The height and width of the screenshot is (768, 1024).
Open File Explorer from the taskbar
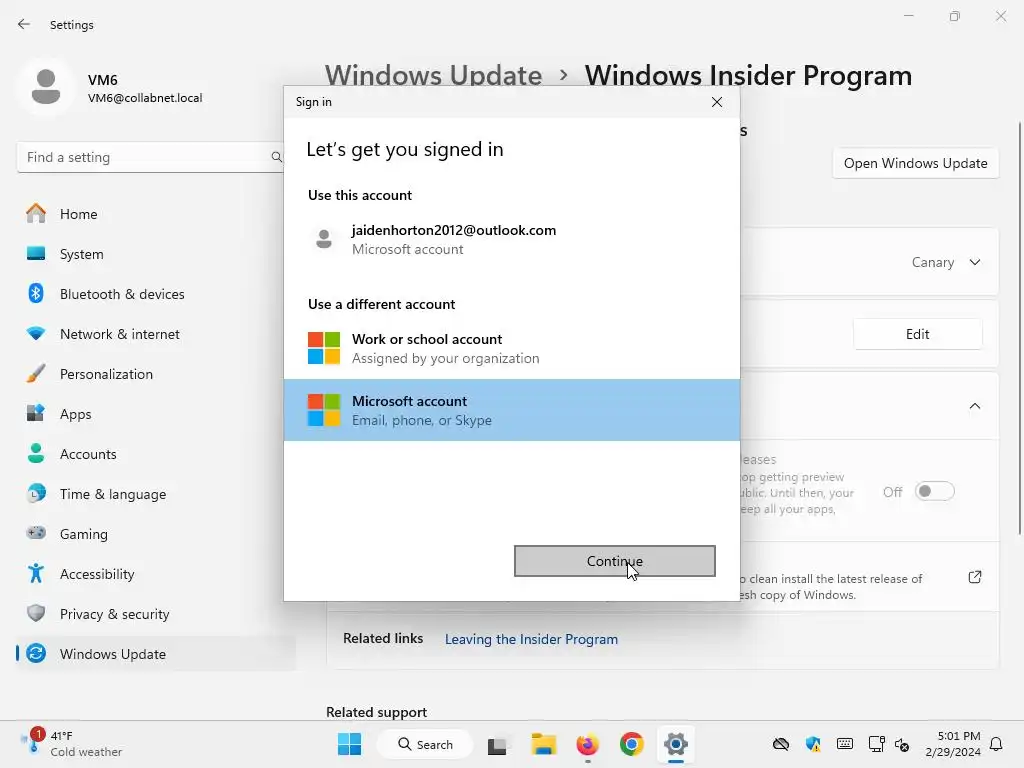click(x=543, y=744)
